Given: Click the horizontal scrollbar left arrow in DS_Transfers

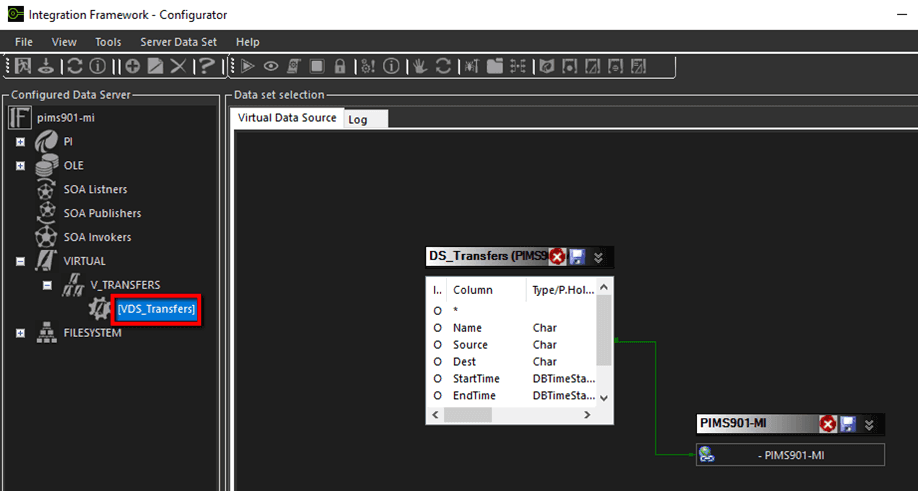Looking at the screenshot, I should pos(435,414).
